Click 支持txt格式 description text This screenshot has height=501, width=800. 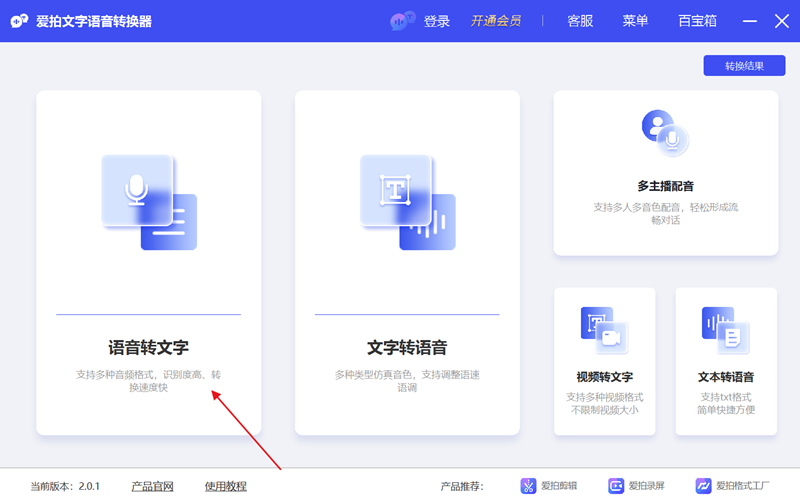726,403
